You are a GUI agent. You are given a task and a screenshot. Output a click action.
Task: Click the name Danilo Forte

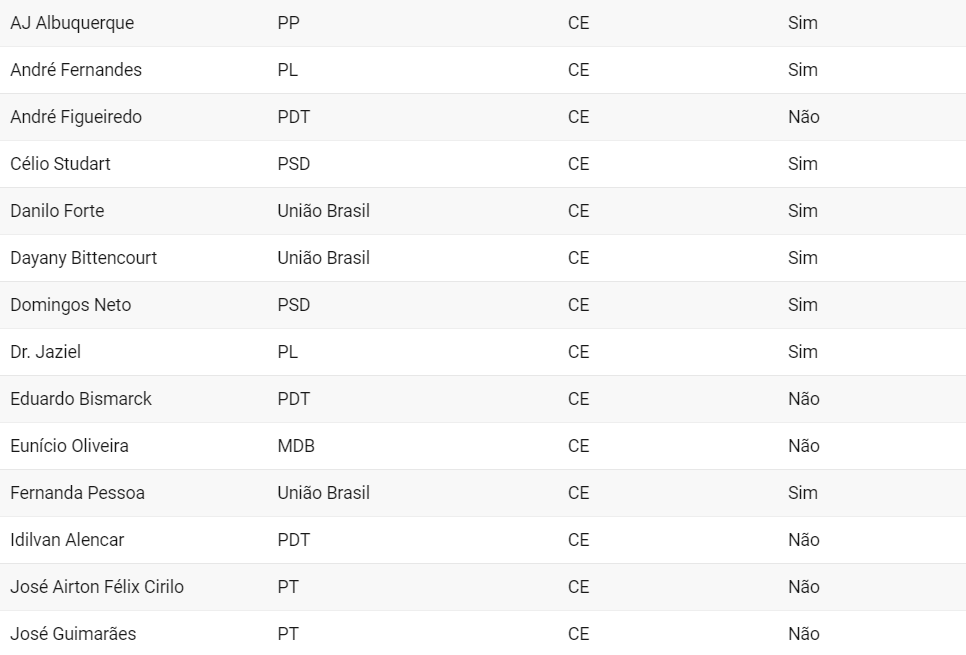[x=57, y=211]
